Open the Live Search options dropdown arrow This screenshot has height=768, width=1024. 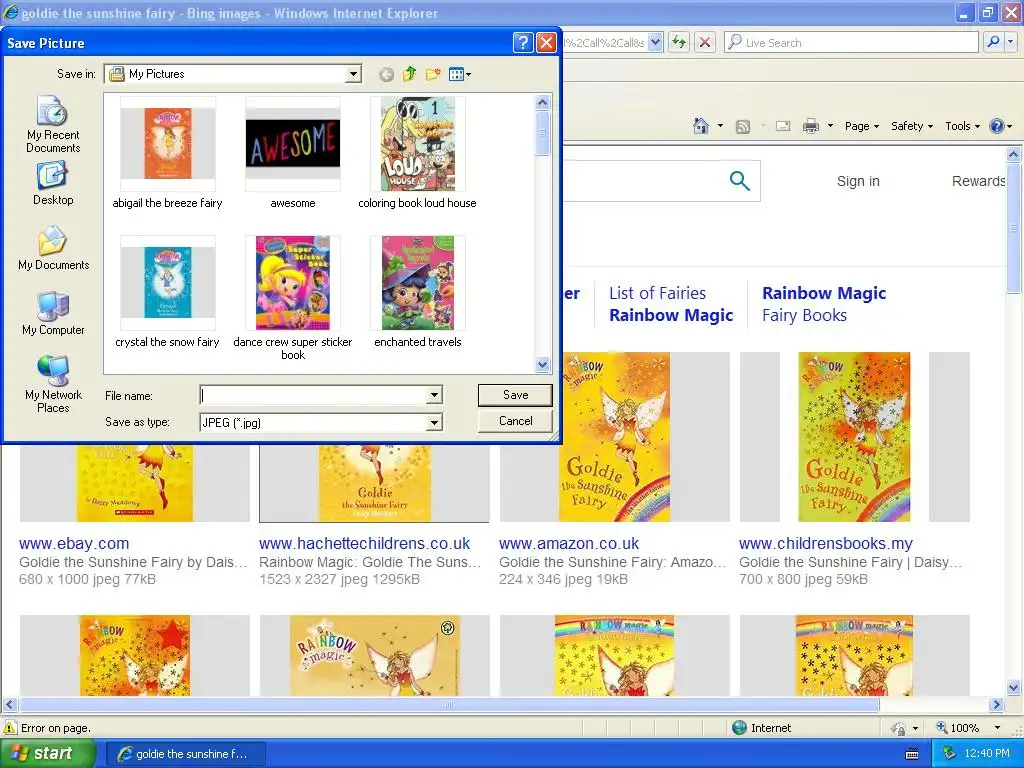pyautogui.click(x=1011, y=42)
